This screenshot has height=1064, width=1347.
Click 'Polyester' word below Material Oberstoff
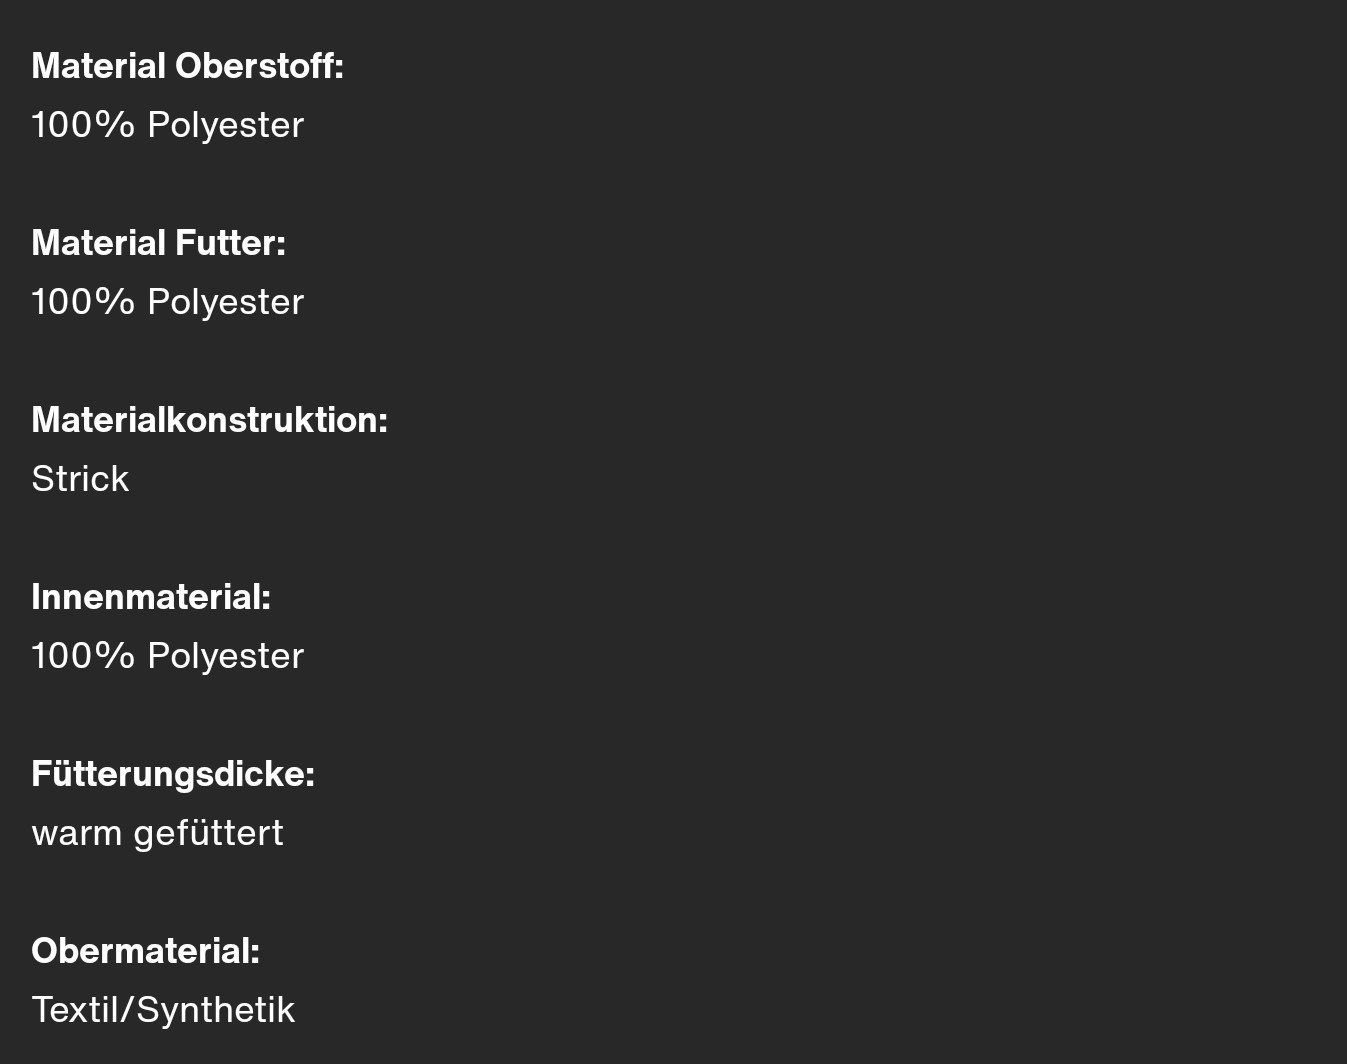click(x=226, y=126)
